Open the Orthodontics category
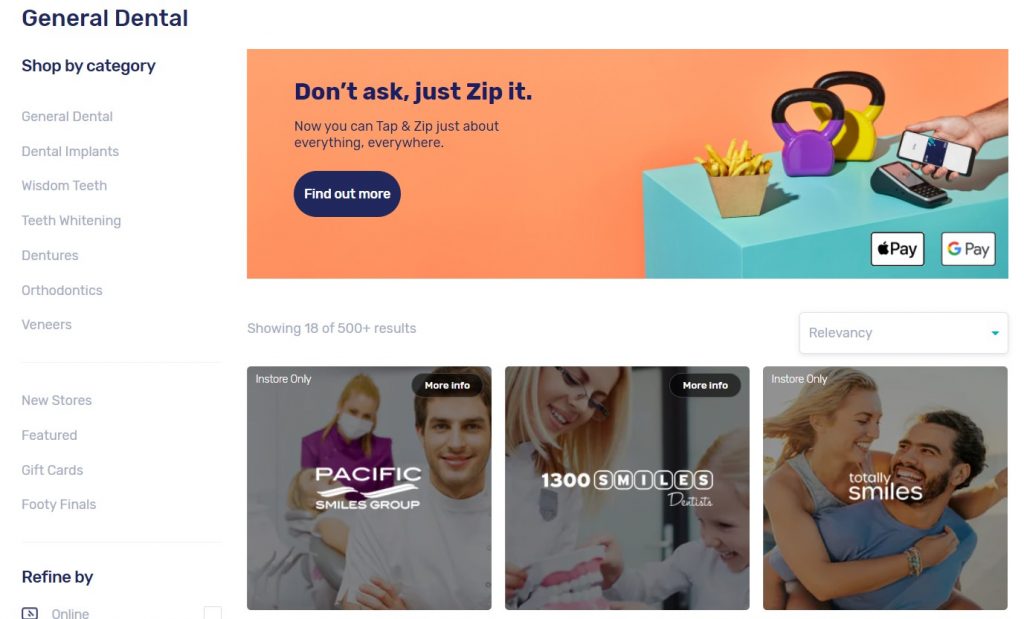Screen dimensions: 1024x619 tap(62, 291)
